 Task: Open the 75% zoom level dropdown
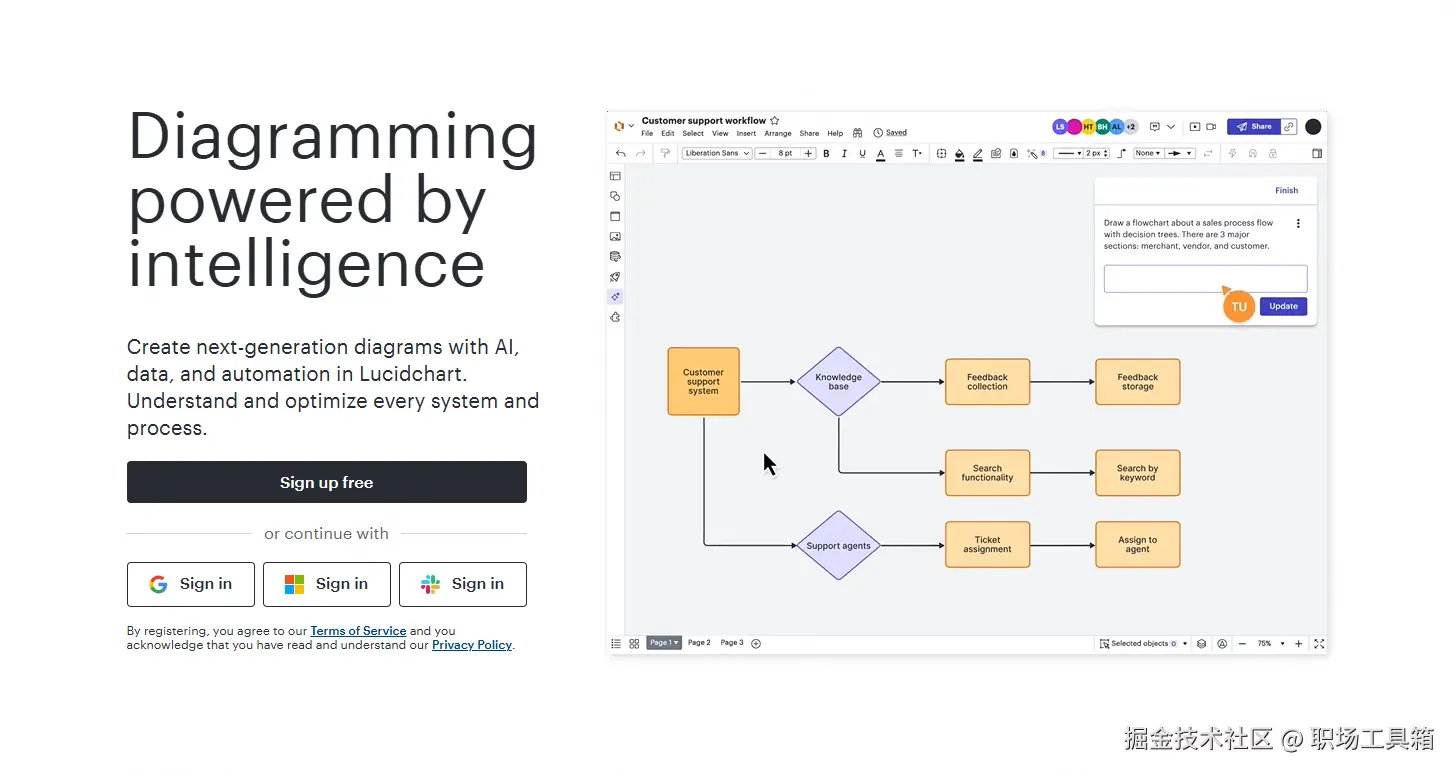click(x=1270, y=643)
